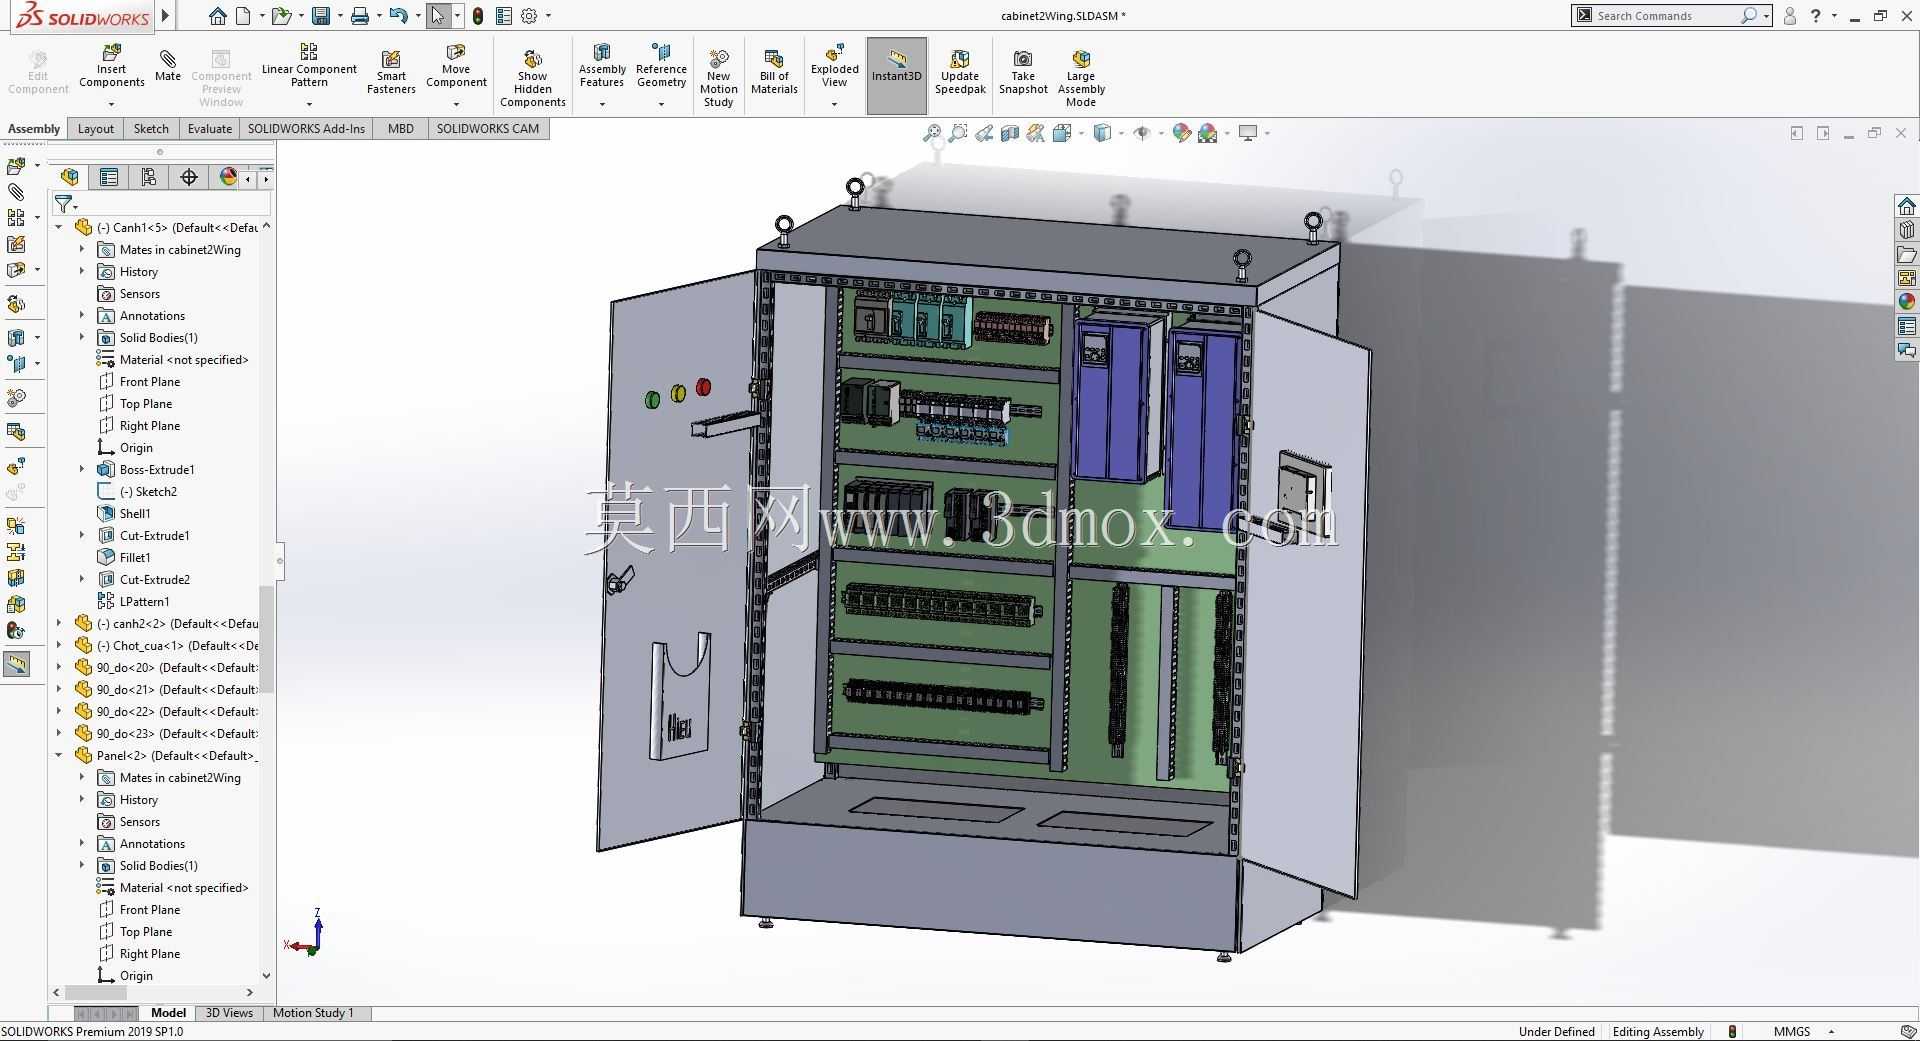Switch to 3D Views bottom tab
Viewport: 1920px width, 1041px height.
pyautogui.click(x=229, y=1013)
